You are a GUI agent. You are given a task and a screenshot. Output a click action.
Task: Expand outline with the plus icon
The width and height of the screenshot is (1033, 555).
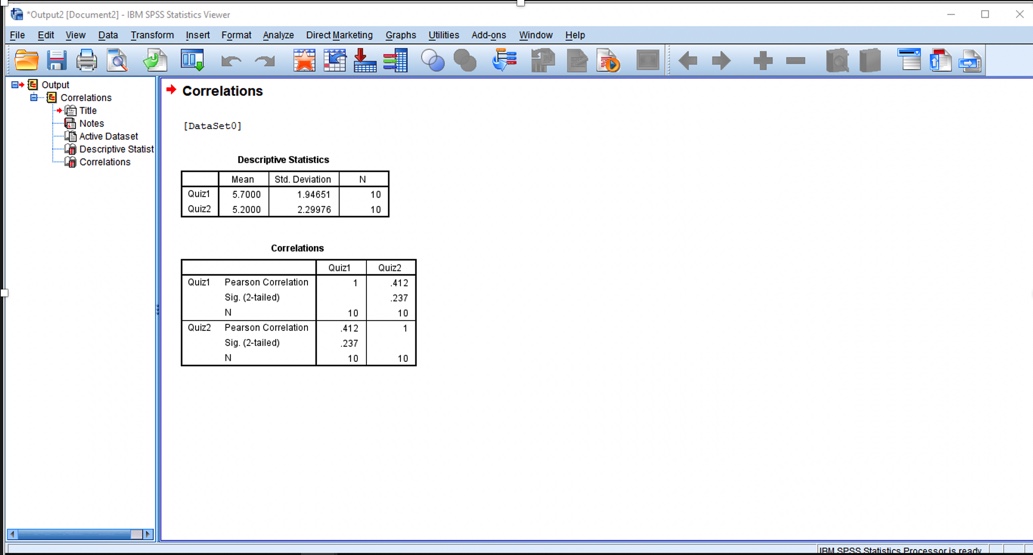pos(763,61)
